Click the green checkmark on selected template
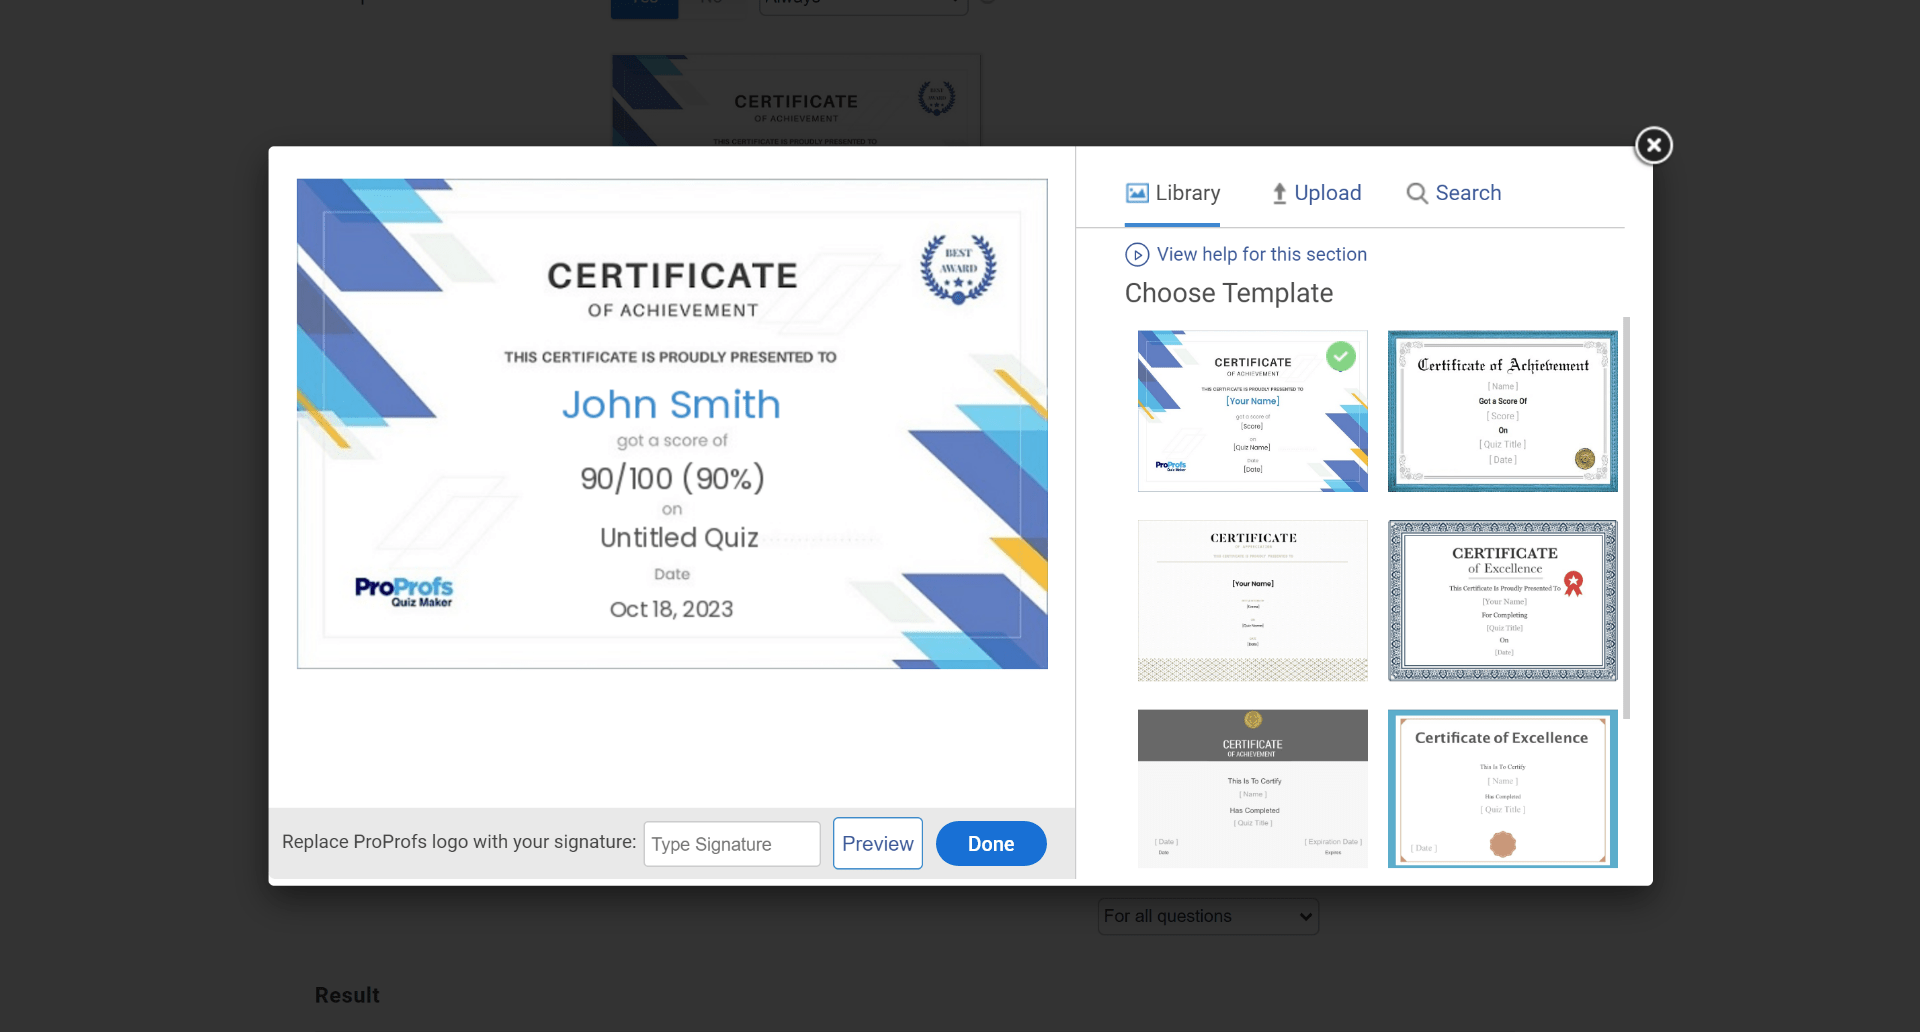Screen dimensions: 1920x1032 pyautogui.click(x=1340, y=356)
